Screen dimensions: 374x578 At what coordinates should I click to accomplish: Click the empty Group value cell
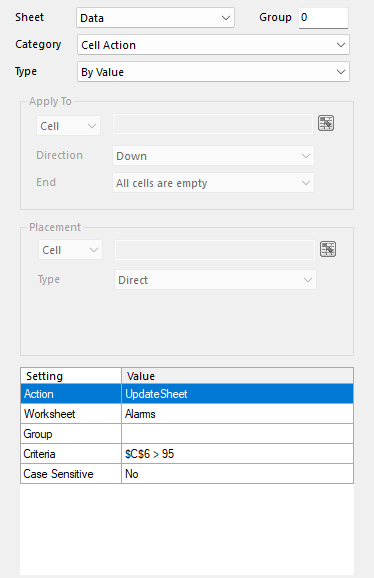click(237, 434)
